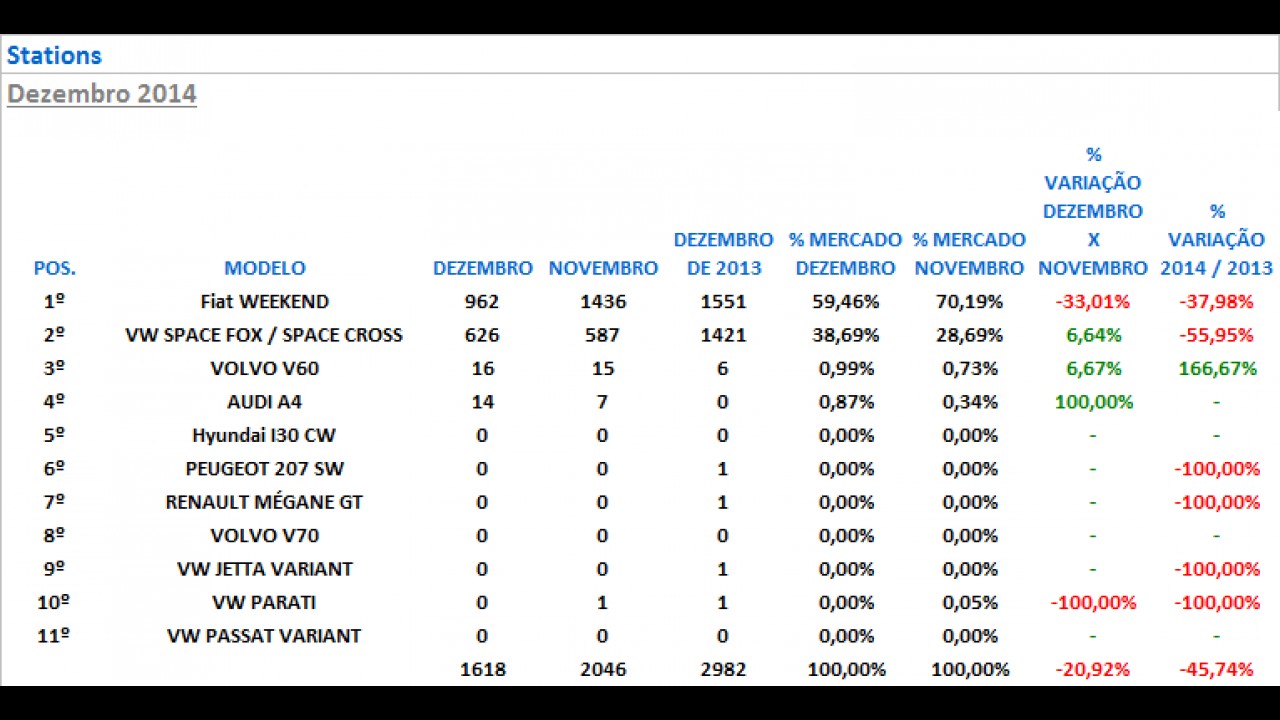1280x720 pixels.
Task: Click the "DEZEMBRO DE 2013" column header
Action: point(723,254)
